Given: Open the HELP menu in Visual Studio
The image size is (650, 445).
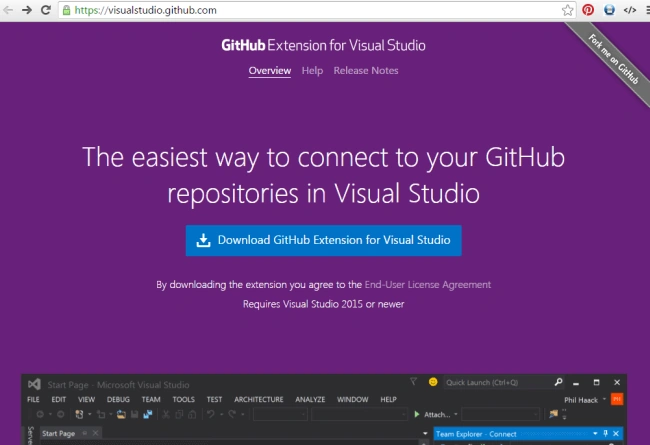Looking at the screenshot, I should tap(388, 399).
